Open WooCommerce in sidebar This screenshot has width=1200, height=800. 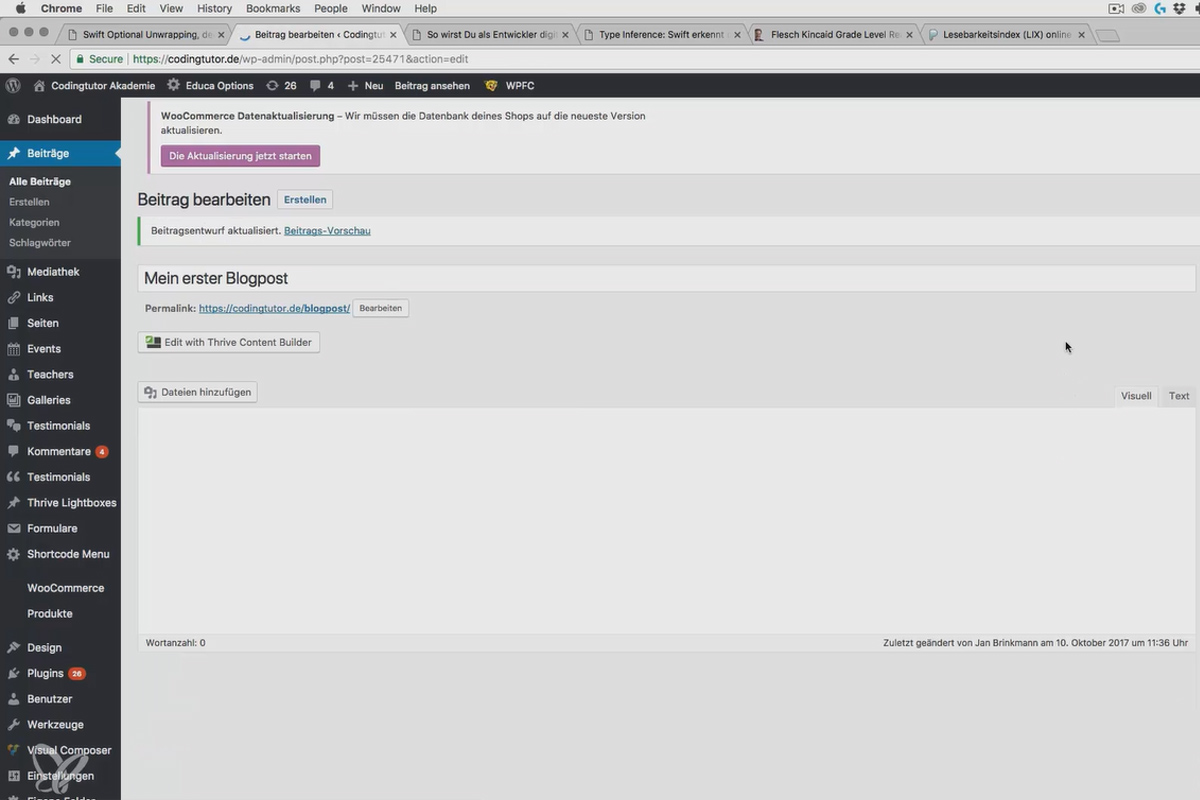click(x=65, y=588)
